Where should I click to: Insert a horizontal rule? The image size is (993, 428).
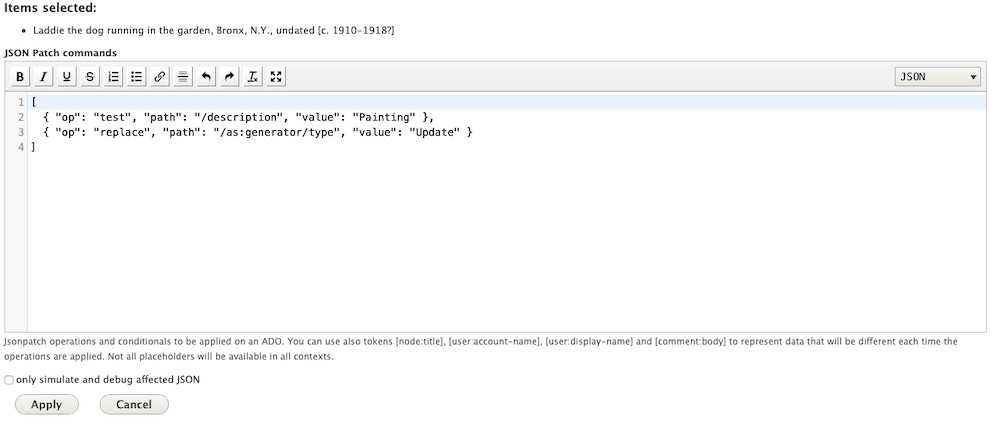183,77
